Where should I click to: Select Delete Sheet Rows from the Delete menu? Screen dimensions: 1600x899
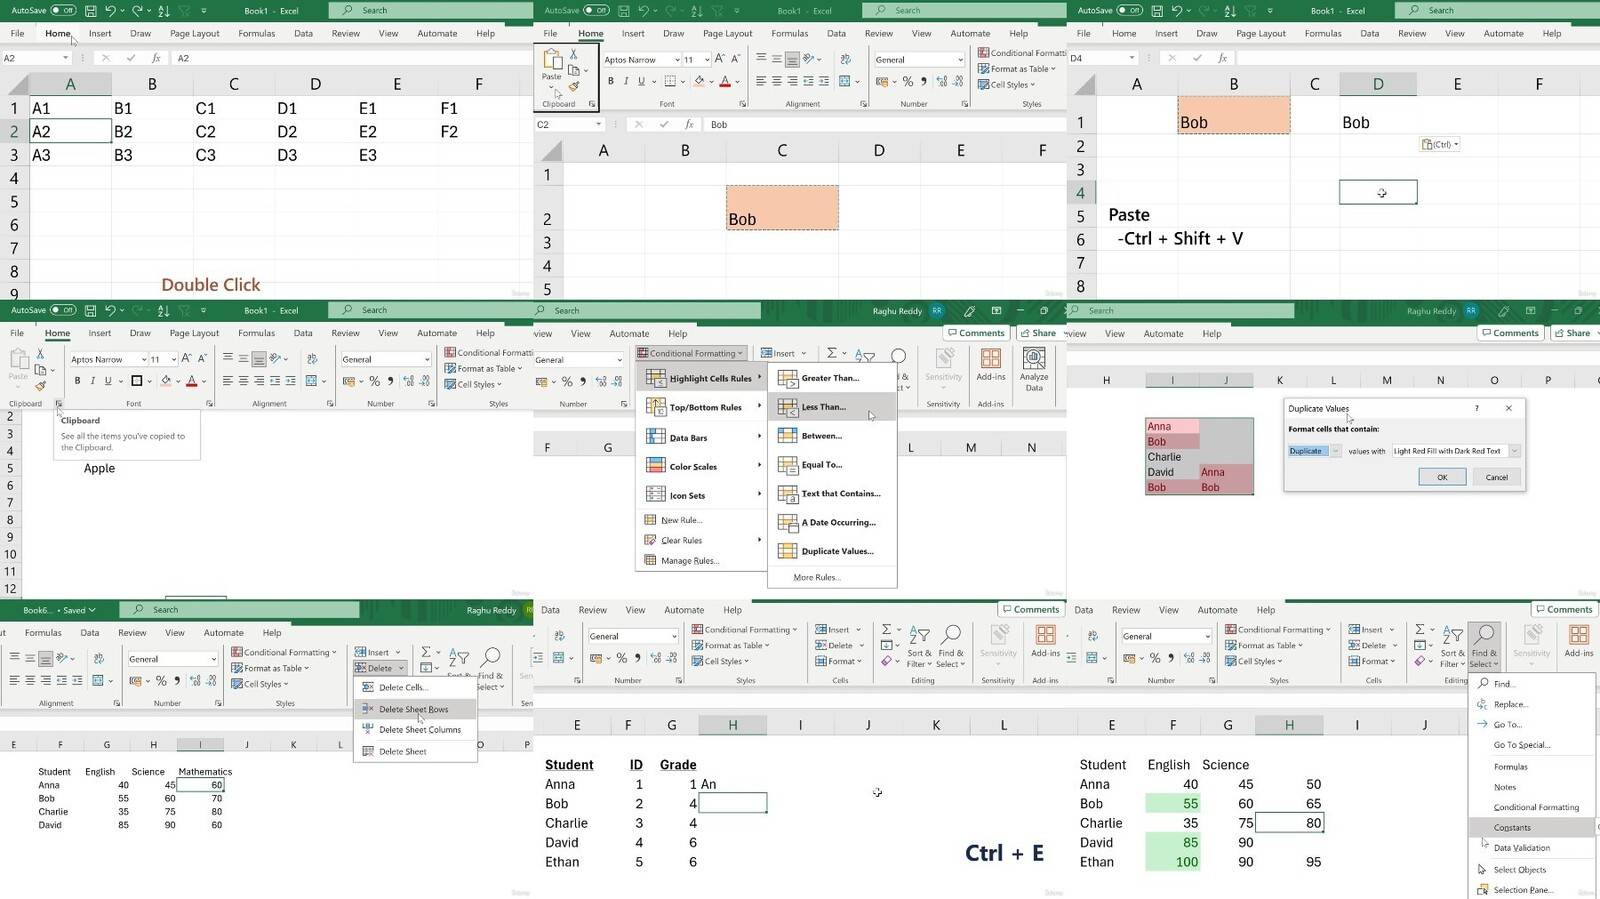[x=415, y=709]
